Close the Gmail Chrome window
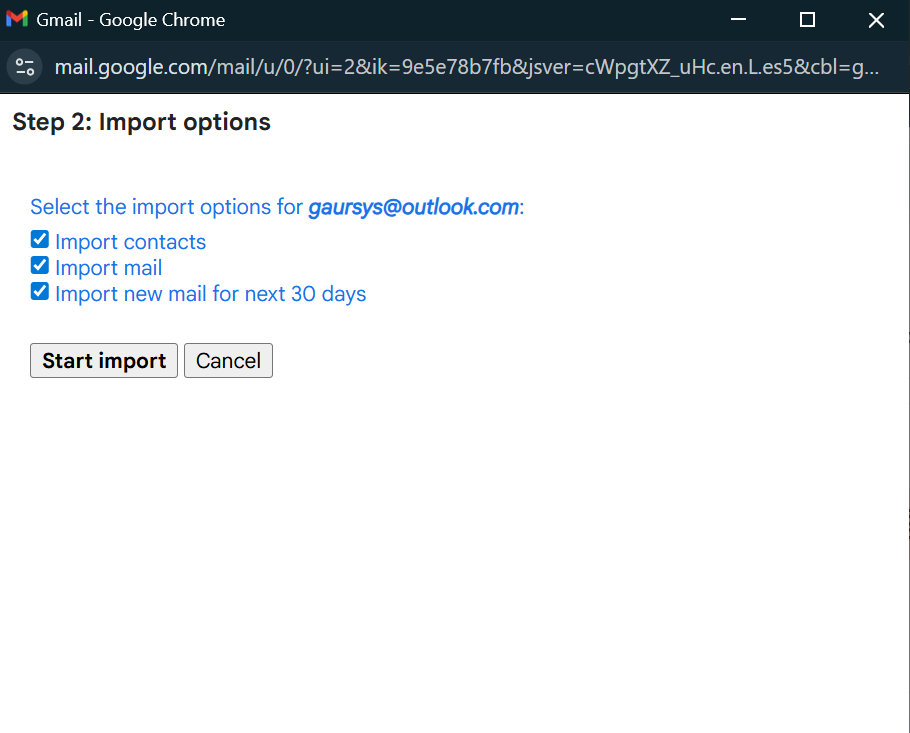The height and width of the screenshot is (733, 910). pos(876,20)
